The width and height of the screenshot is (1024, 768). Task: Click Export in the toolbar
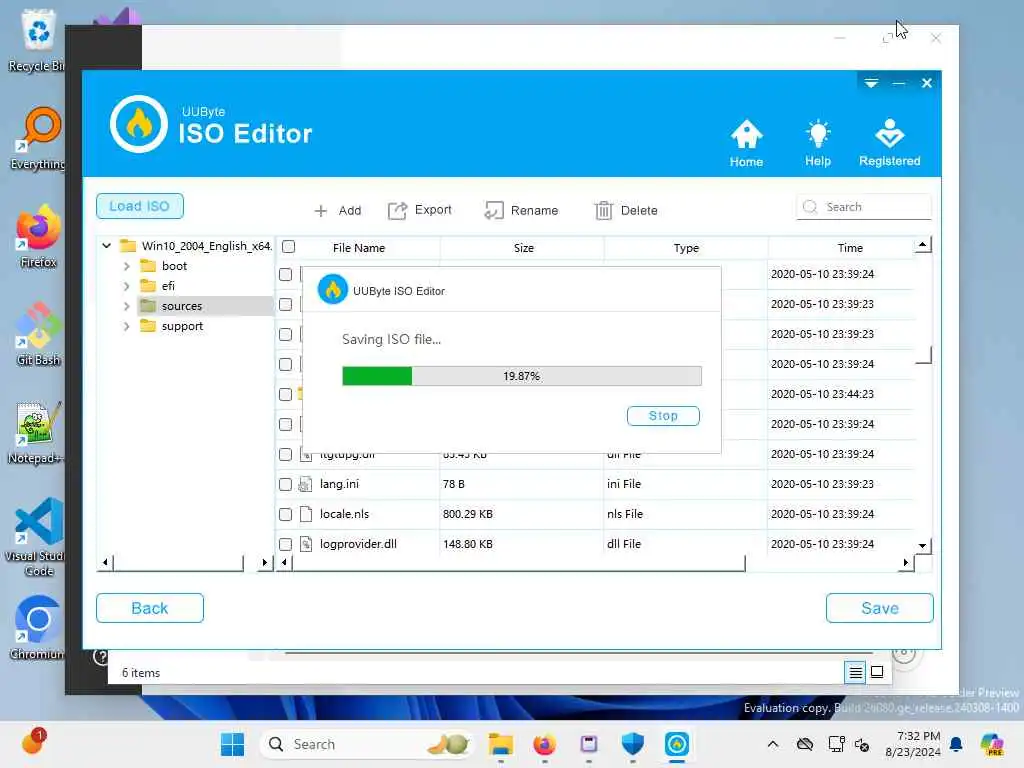coord(419,210)
